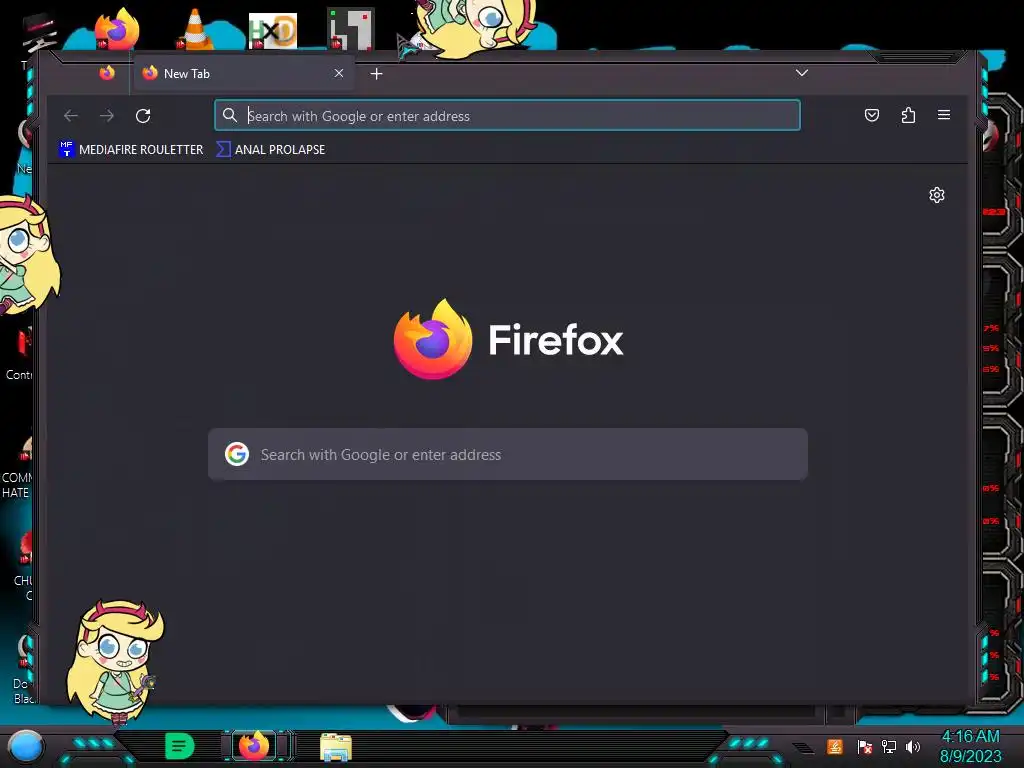This screenshot has width=1024, height=768.
Task: Open the clock showing 4:16 AM
Action: point(970,746)
